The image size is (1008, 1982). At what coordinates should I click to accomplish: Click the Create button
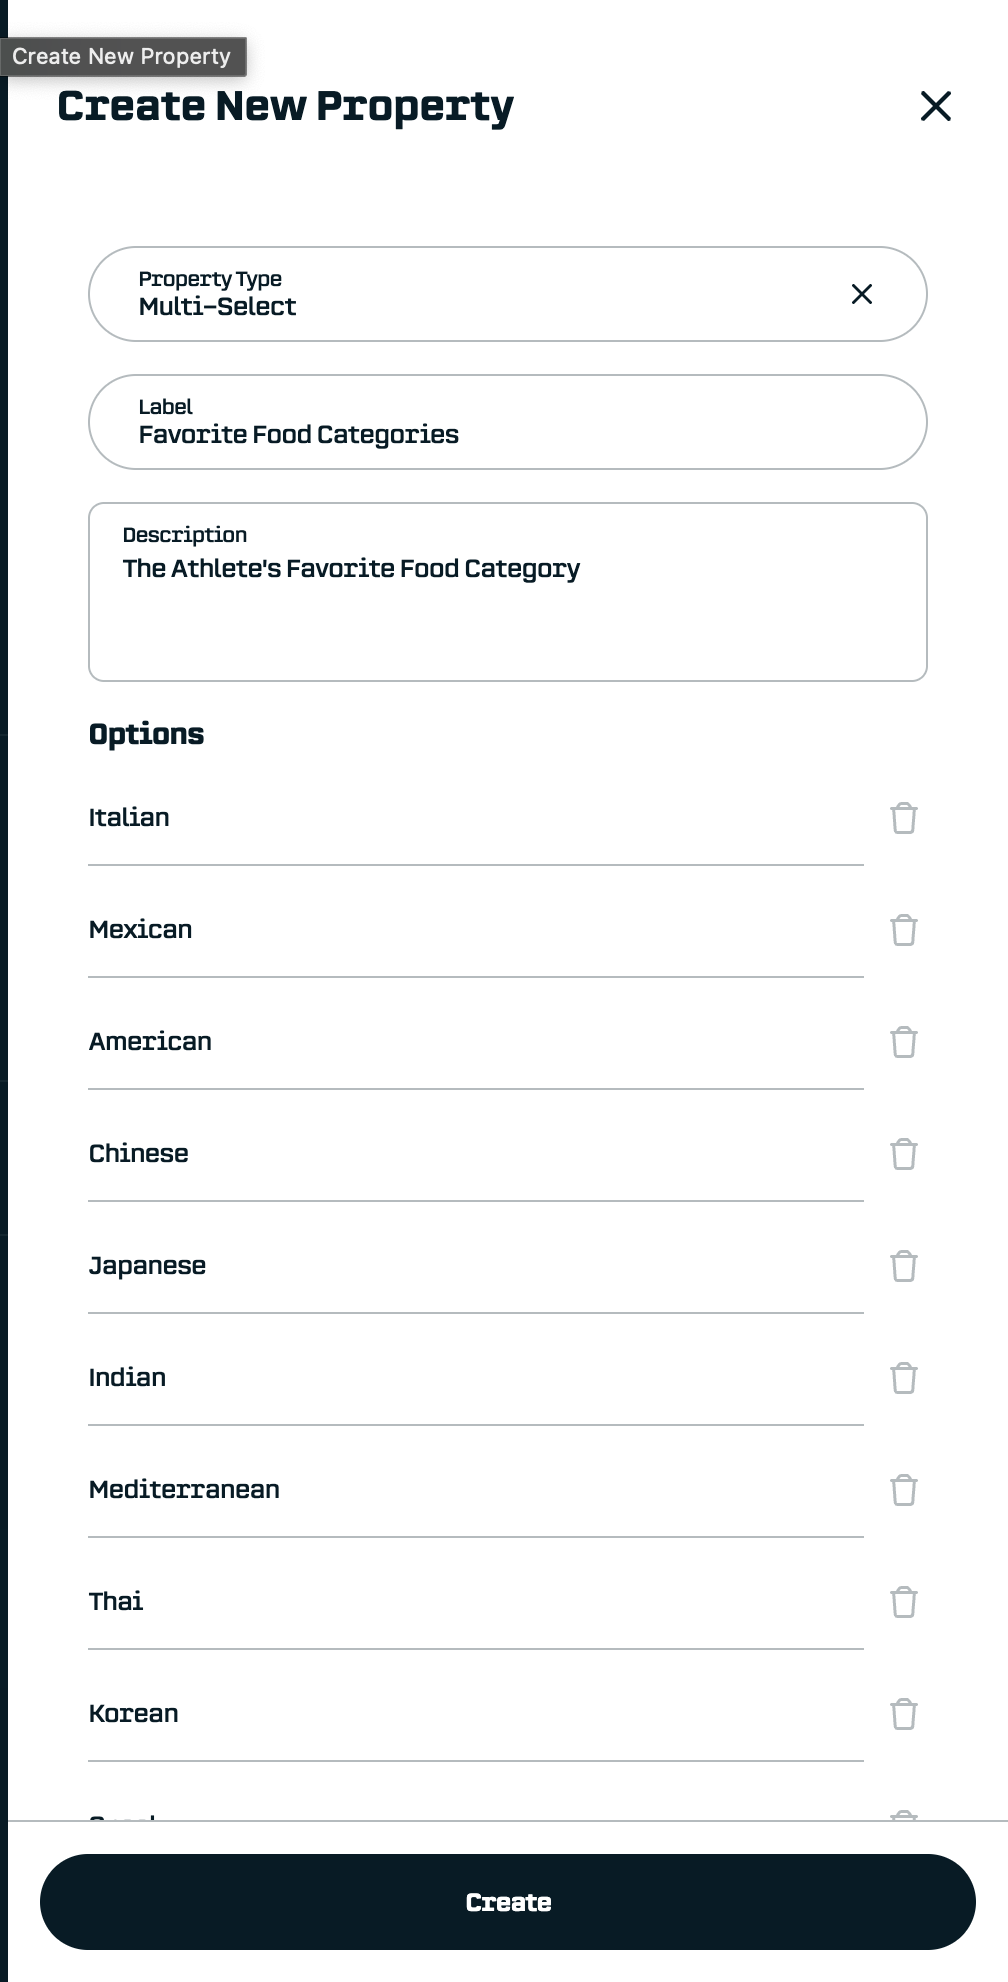pyautogui.click(x=508, y=1902)
